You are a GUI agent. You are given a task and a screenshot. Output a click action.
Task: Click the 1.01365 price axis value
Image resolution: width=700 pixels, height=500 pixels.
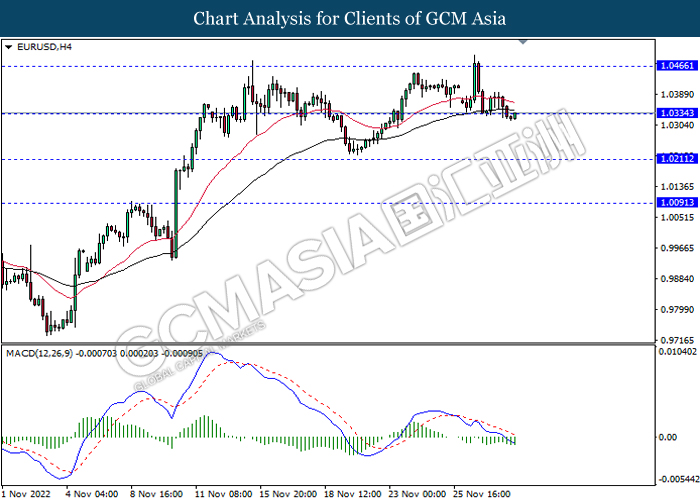coord(677,187)
